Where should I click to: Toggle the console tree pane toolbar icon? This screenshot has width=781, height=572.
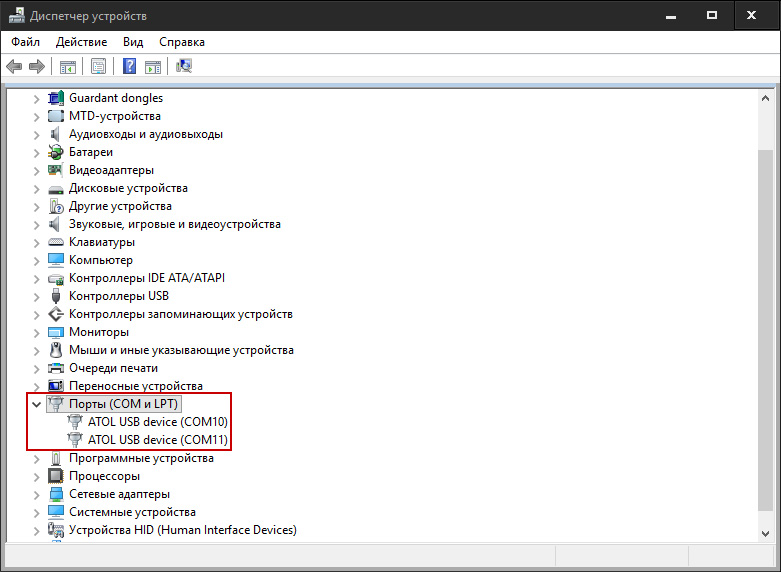click(68, 66)
